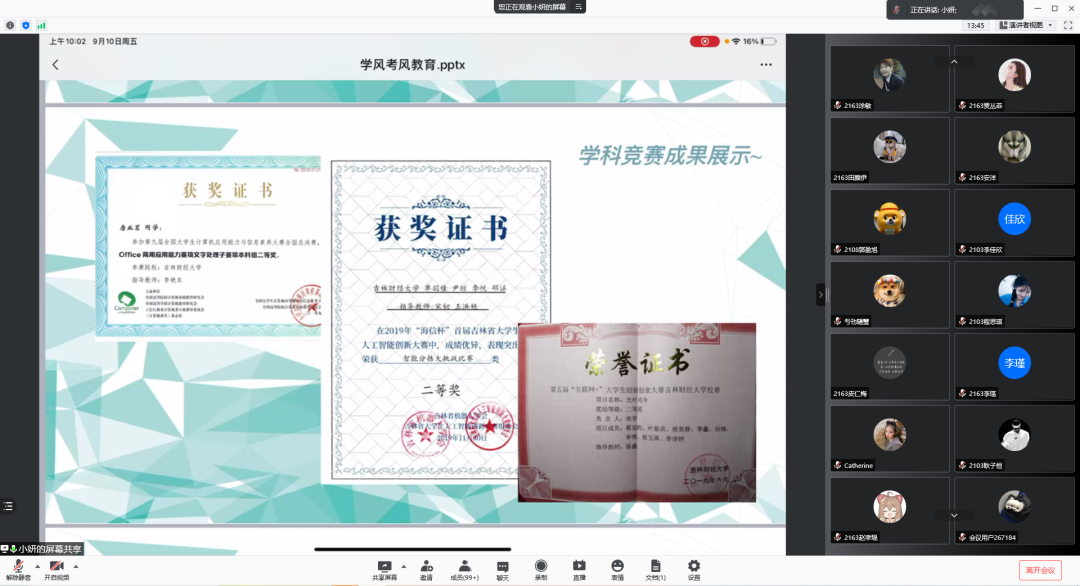This screenshot has width=1080, height=586.
Task: Show the members list (成员)
Action: pos(464,568)
